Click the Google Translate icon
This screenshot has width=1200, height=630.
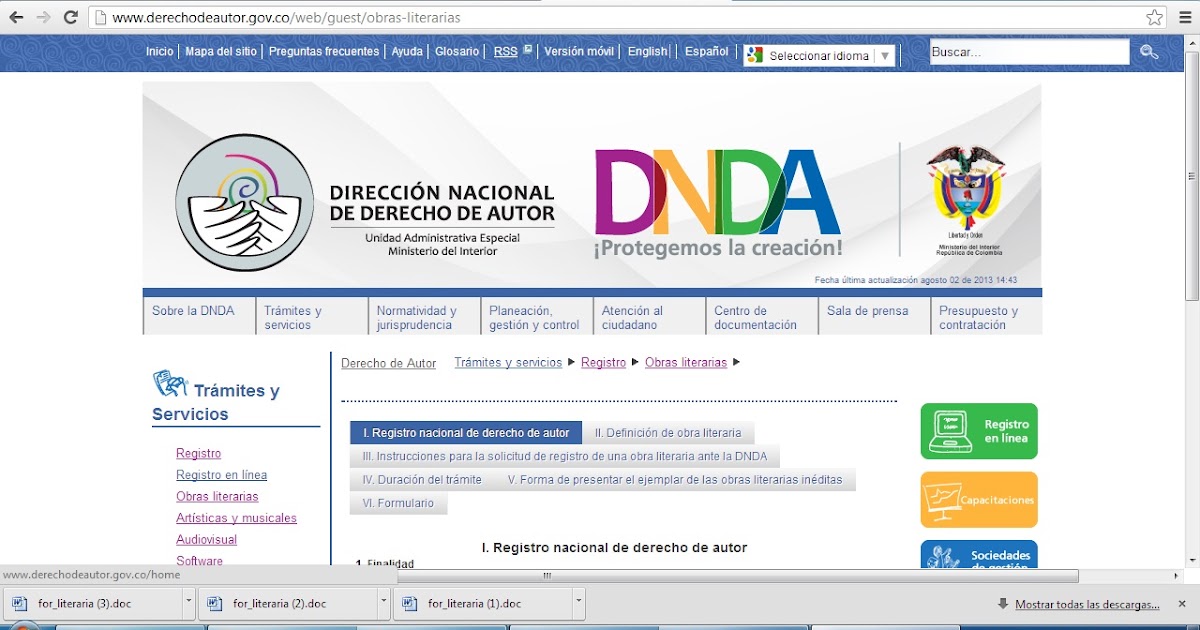point(754,55)
